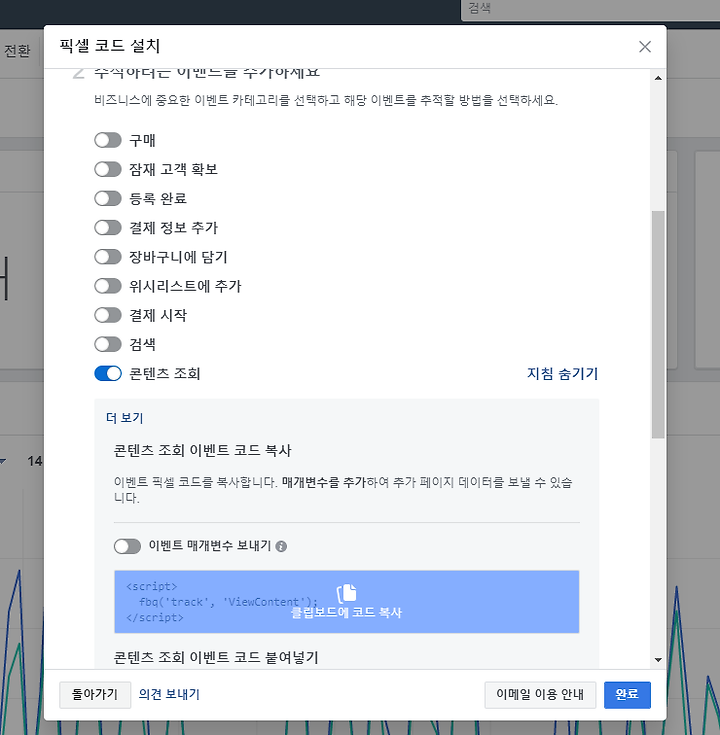Click the 콘텐츠 조회 이벤트 코드 복사 heading
The height and width of the screenshot is (735, 720).
[202, 450]
